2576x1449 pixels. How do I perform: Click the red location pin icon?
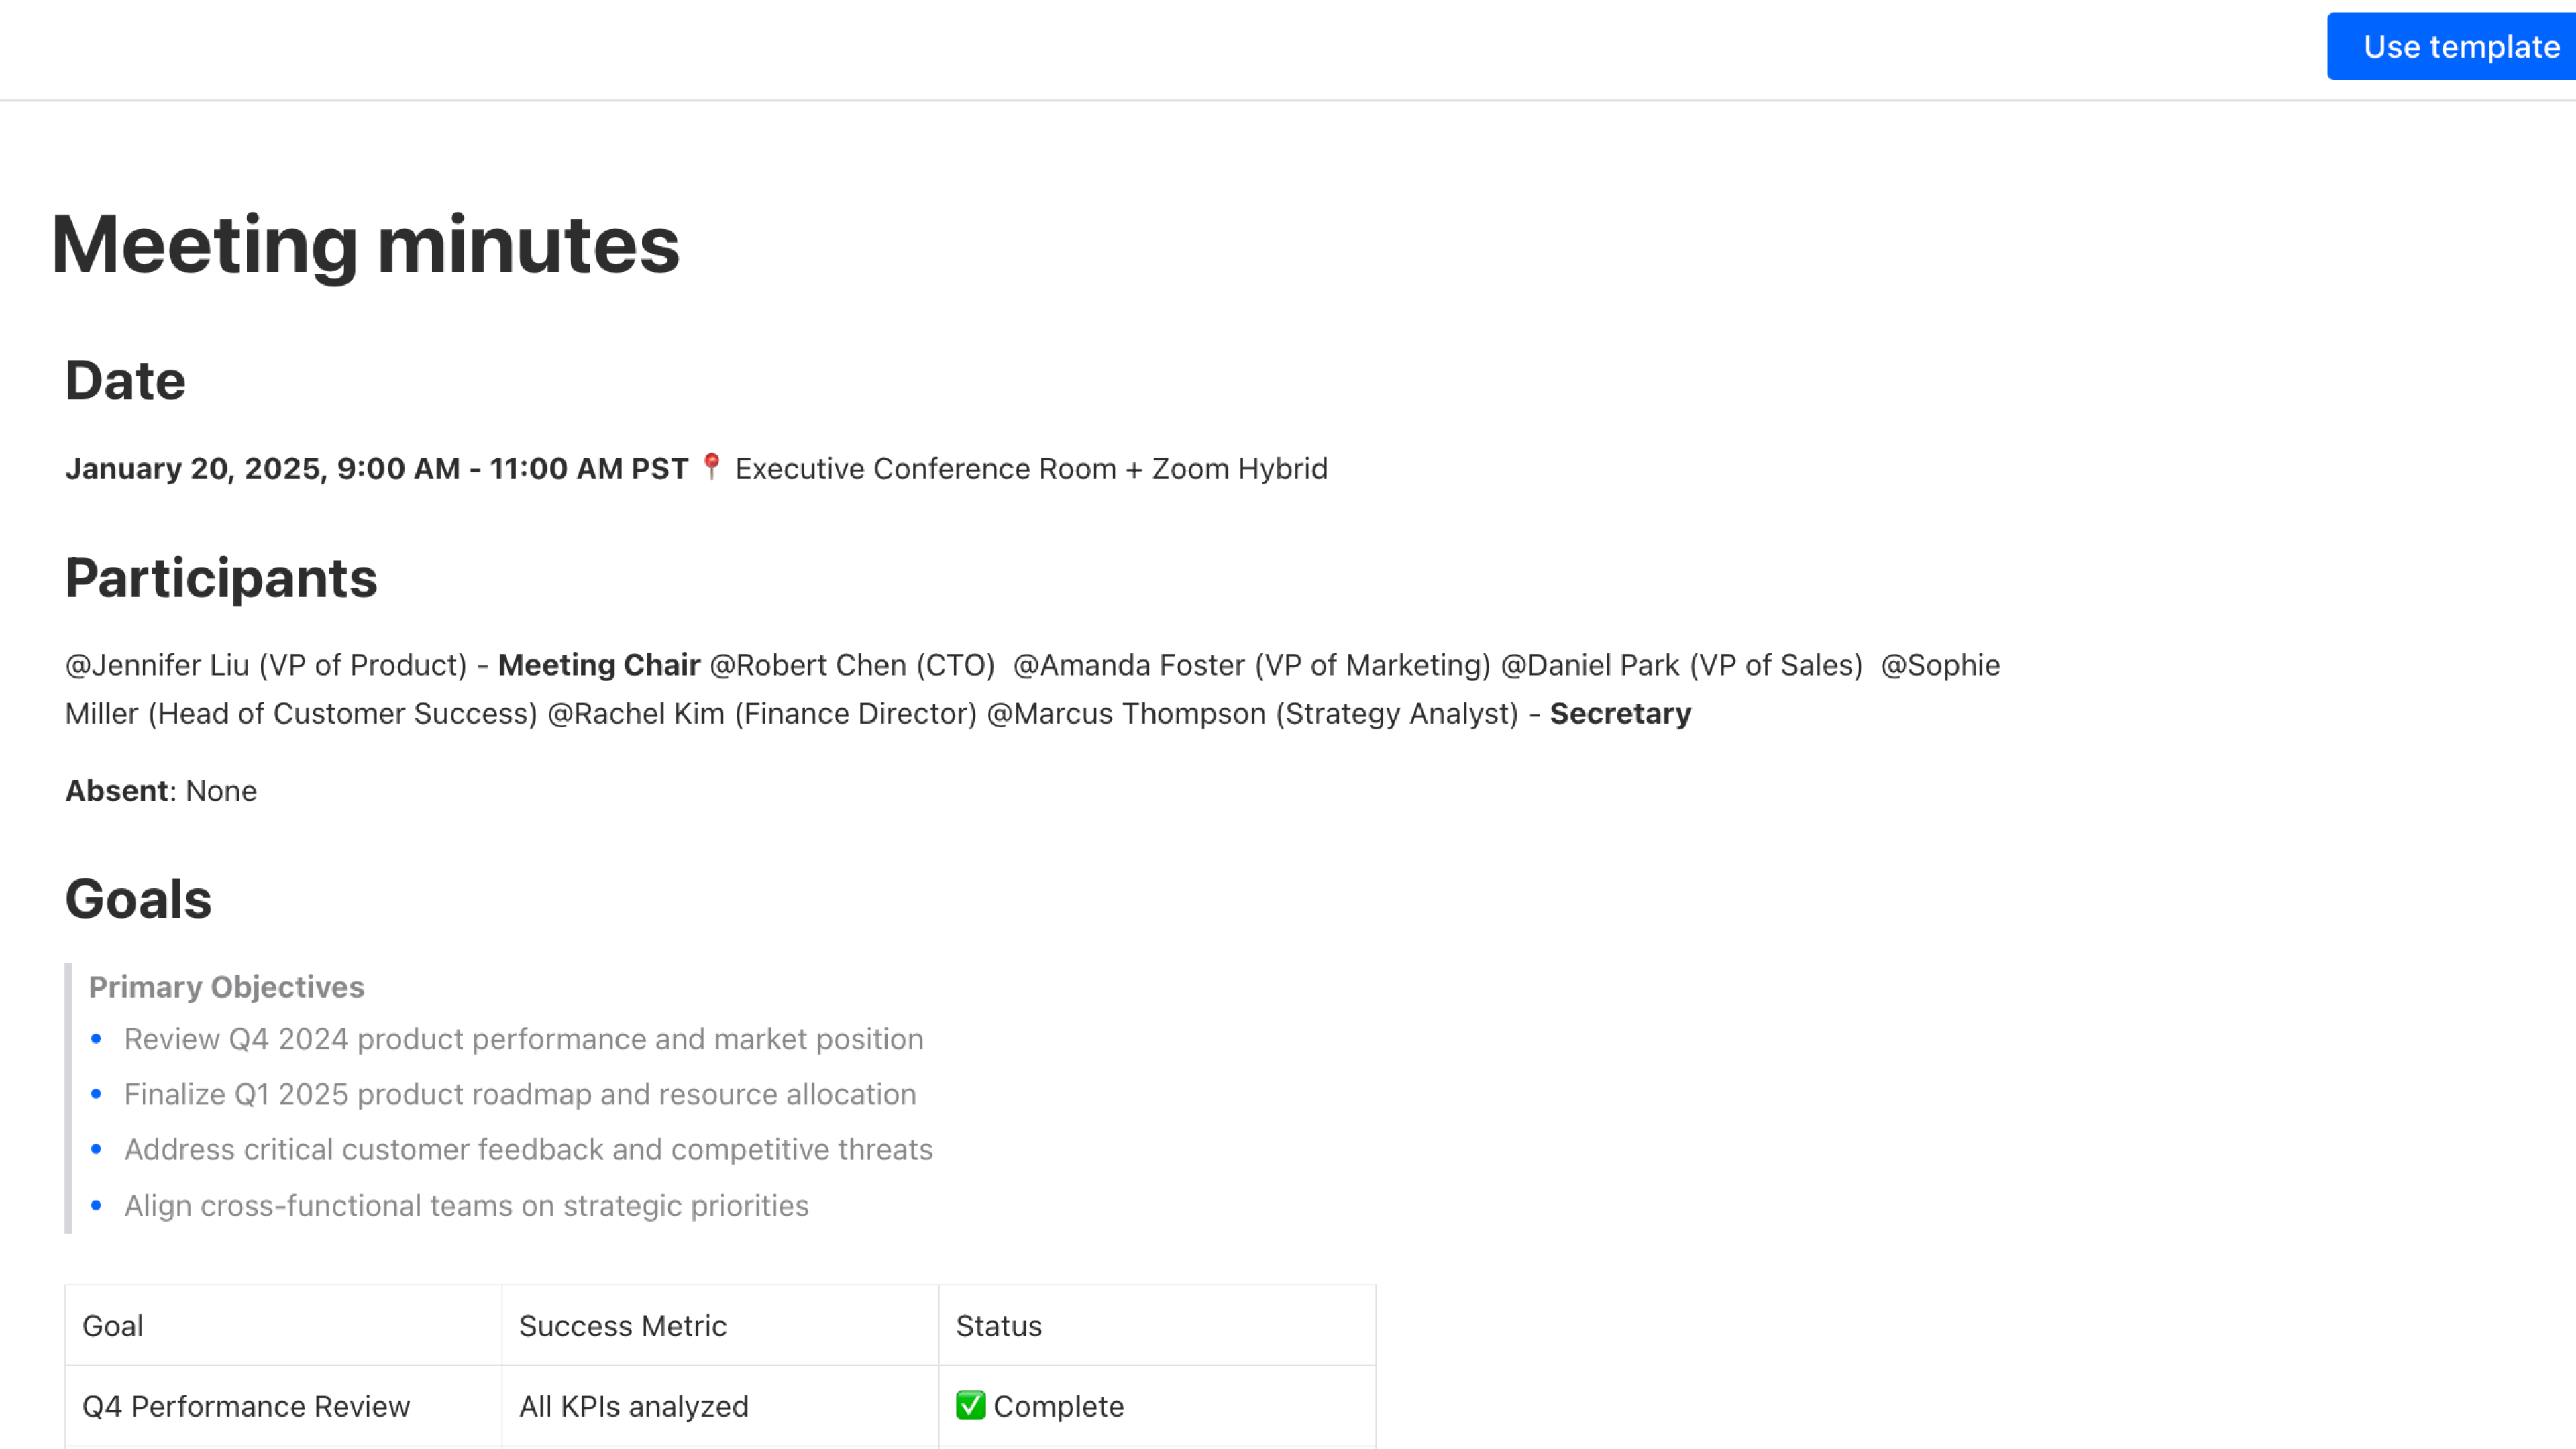point(711,466)
